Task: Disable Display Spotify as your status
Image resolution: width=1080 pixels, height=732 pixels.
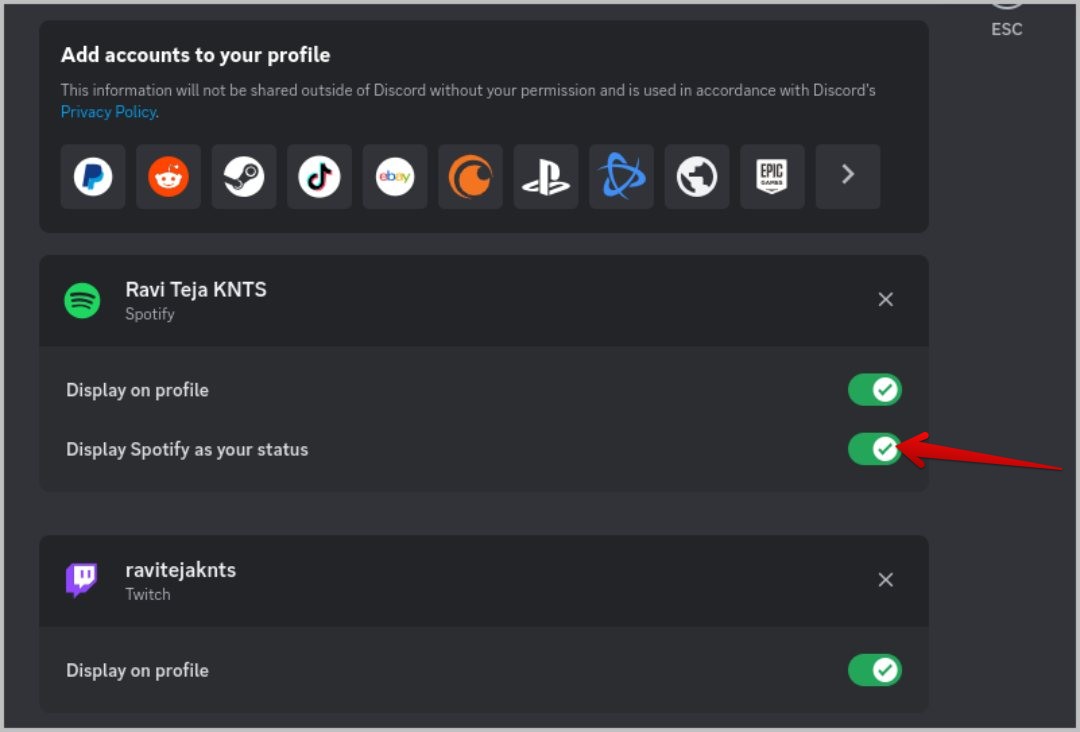Action: coord(875,449)
